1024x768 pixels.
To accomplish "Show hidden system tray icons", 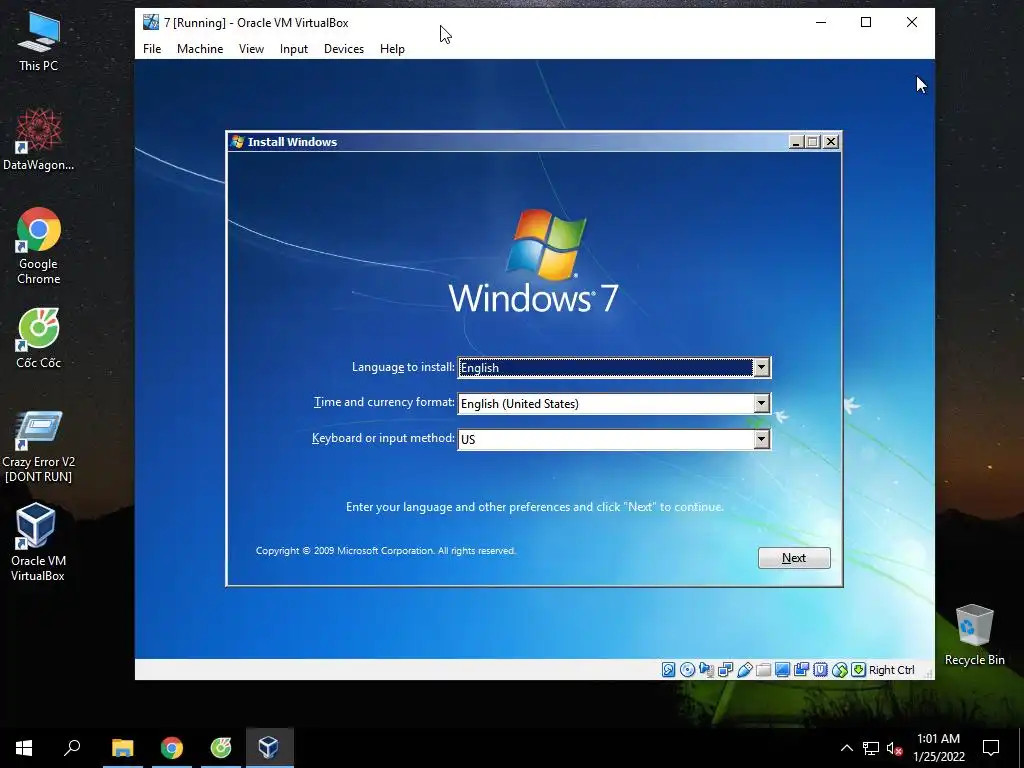I will (846, 748).
